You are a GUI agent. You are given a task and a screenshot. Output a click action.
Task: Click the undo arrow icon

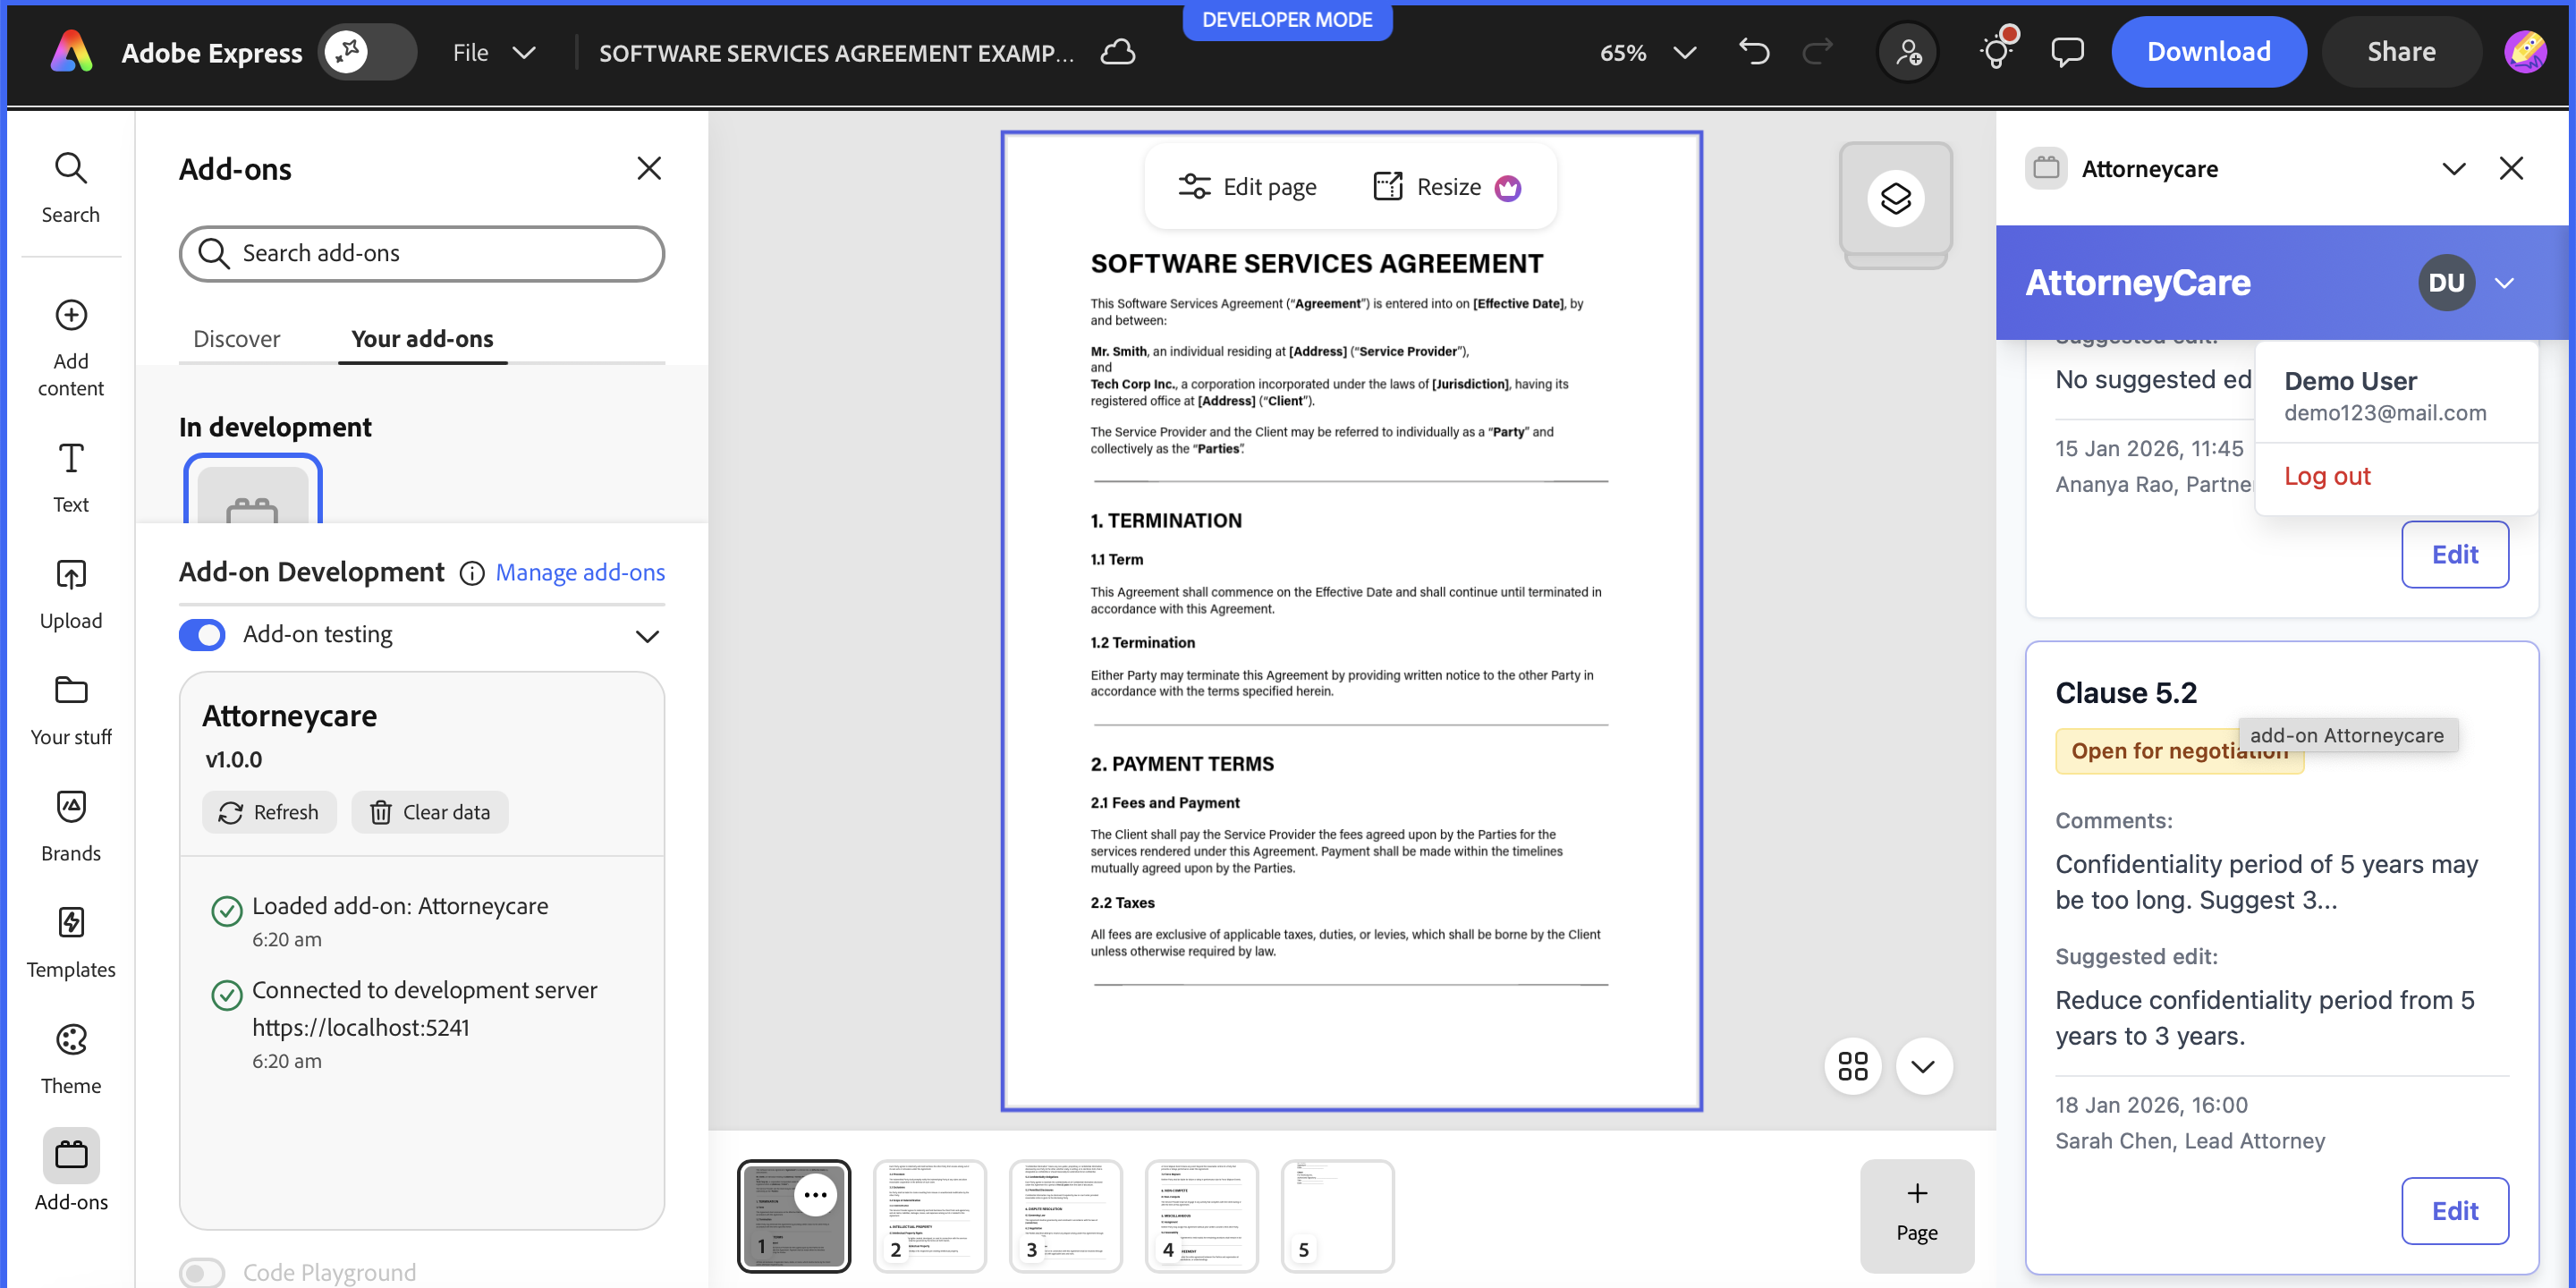tap(1754, 51)
